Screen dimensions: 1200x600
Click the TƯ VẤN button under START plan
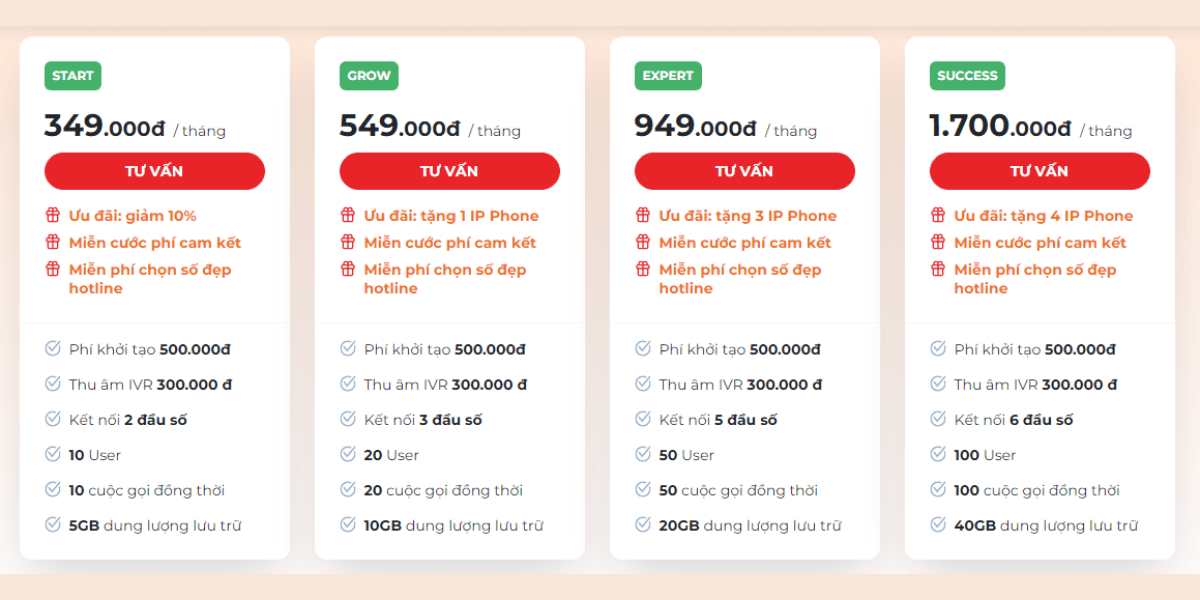[x=154, y=171]
